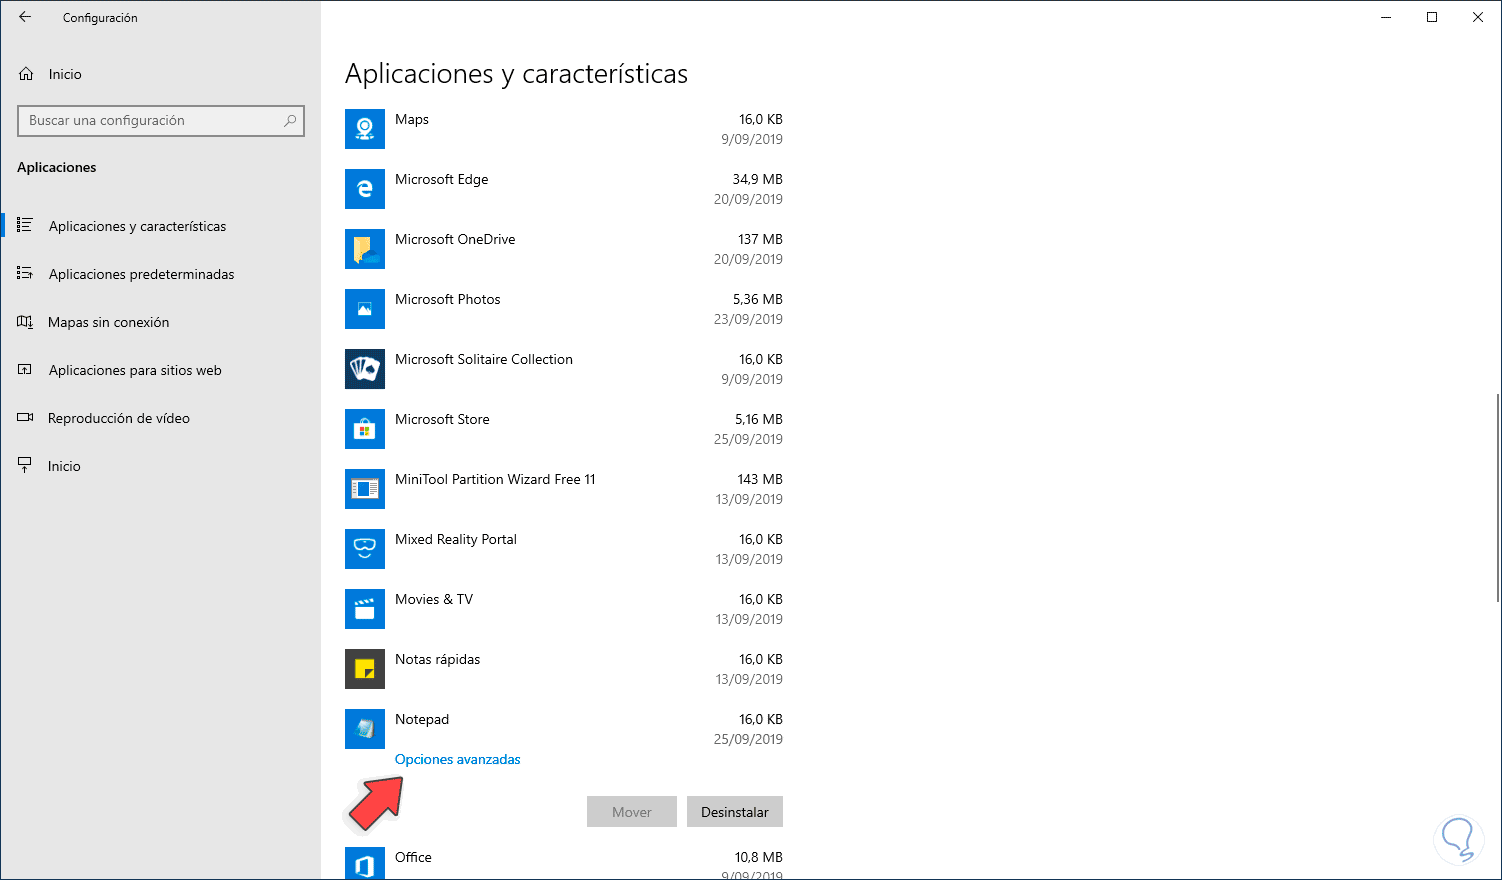
Task: Select MiniTool Partition Wizard Free 11 name
Action: click(x=495, y=480)
